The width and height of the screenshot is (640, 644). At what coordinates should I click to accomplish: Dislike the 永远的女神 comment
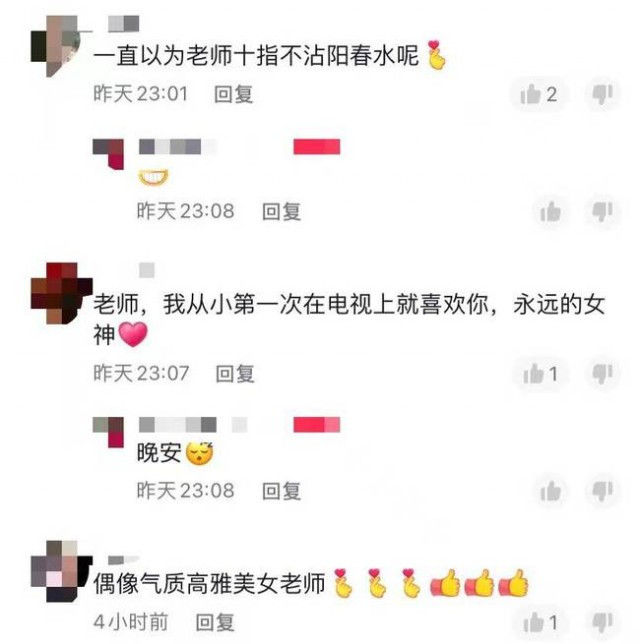(602, 374)
